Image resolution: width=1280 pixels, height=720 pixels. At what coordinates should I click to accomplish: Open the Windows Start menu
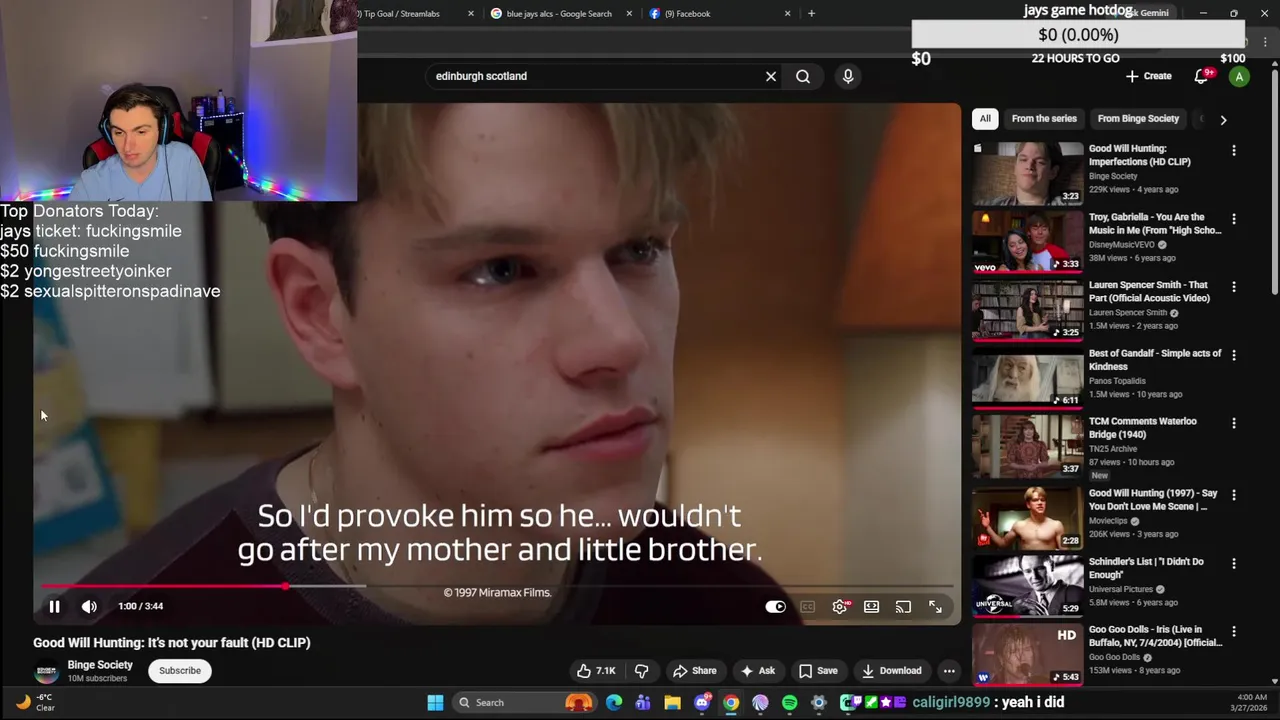(x=435, y=702)
